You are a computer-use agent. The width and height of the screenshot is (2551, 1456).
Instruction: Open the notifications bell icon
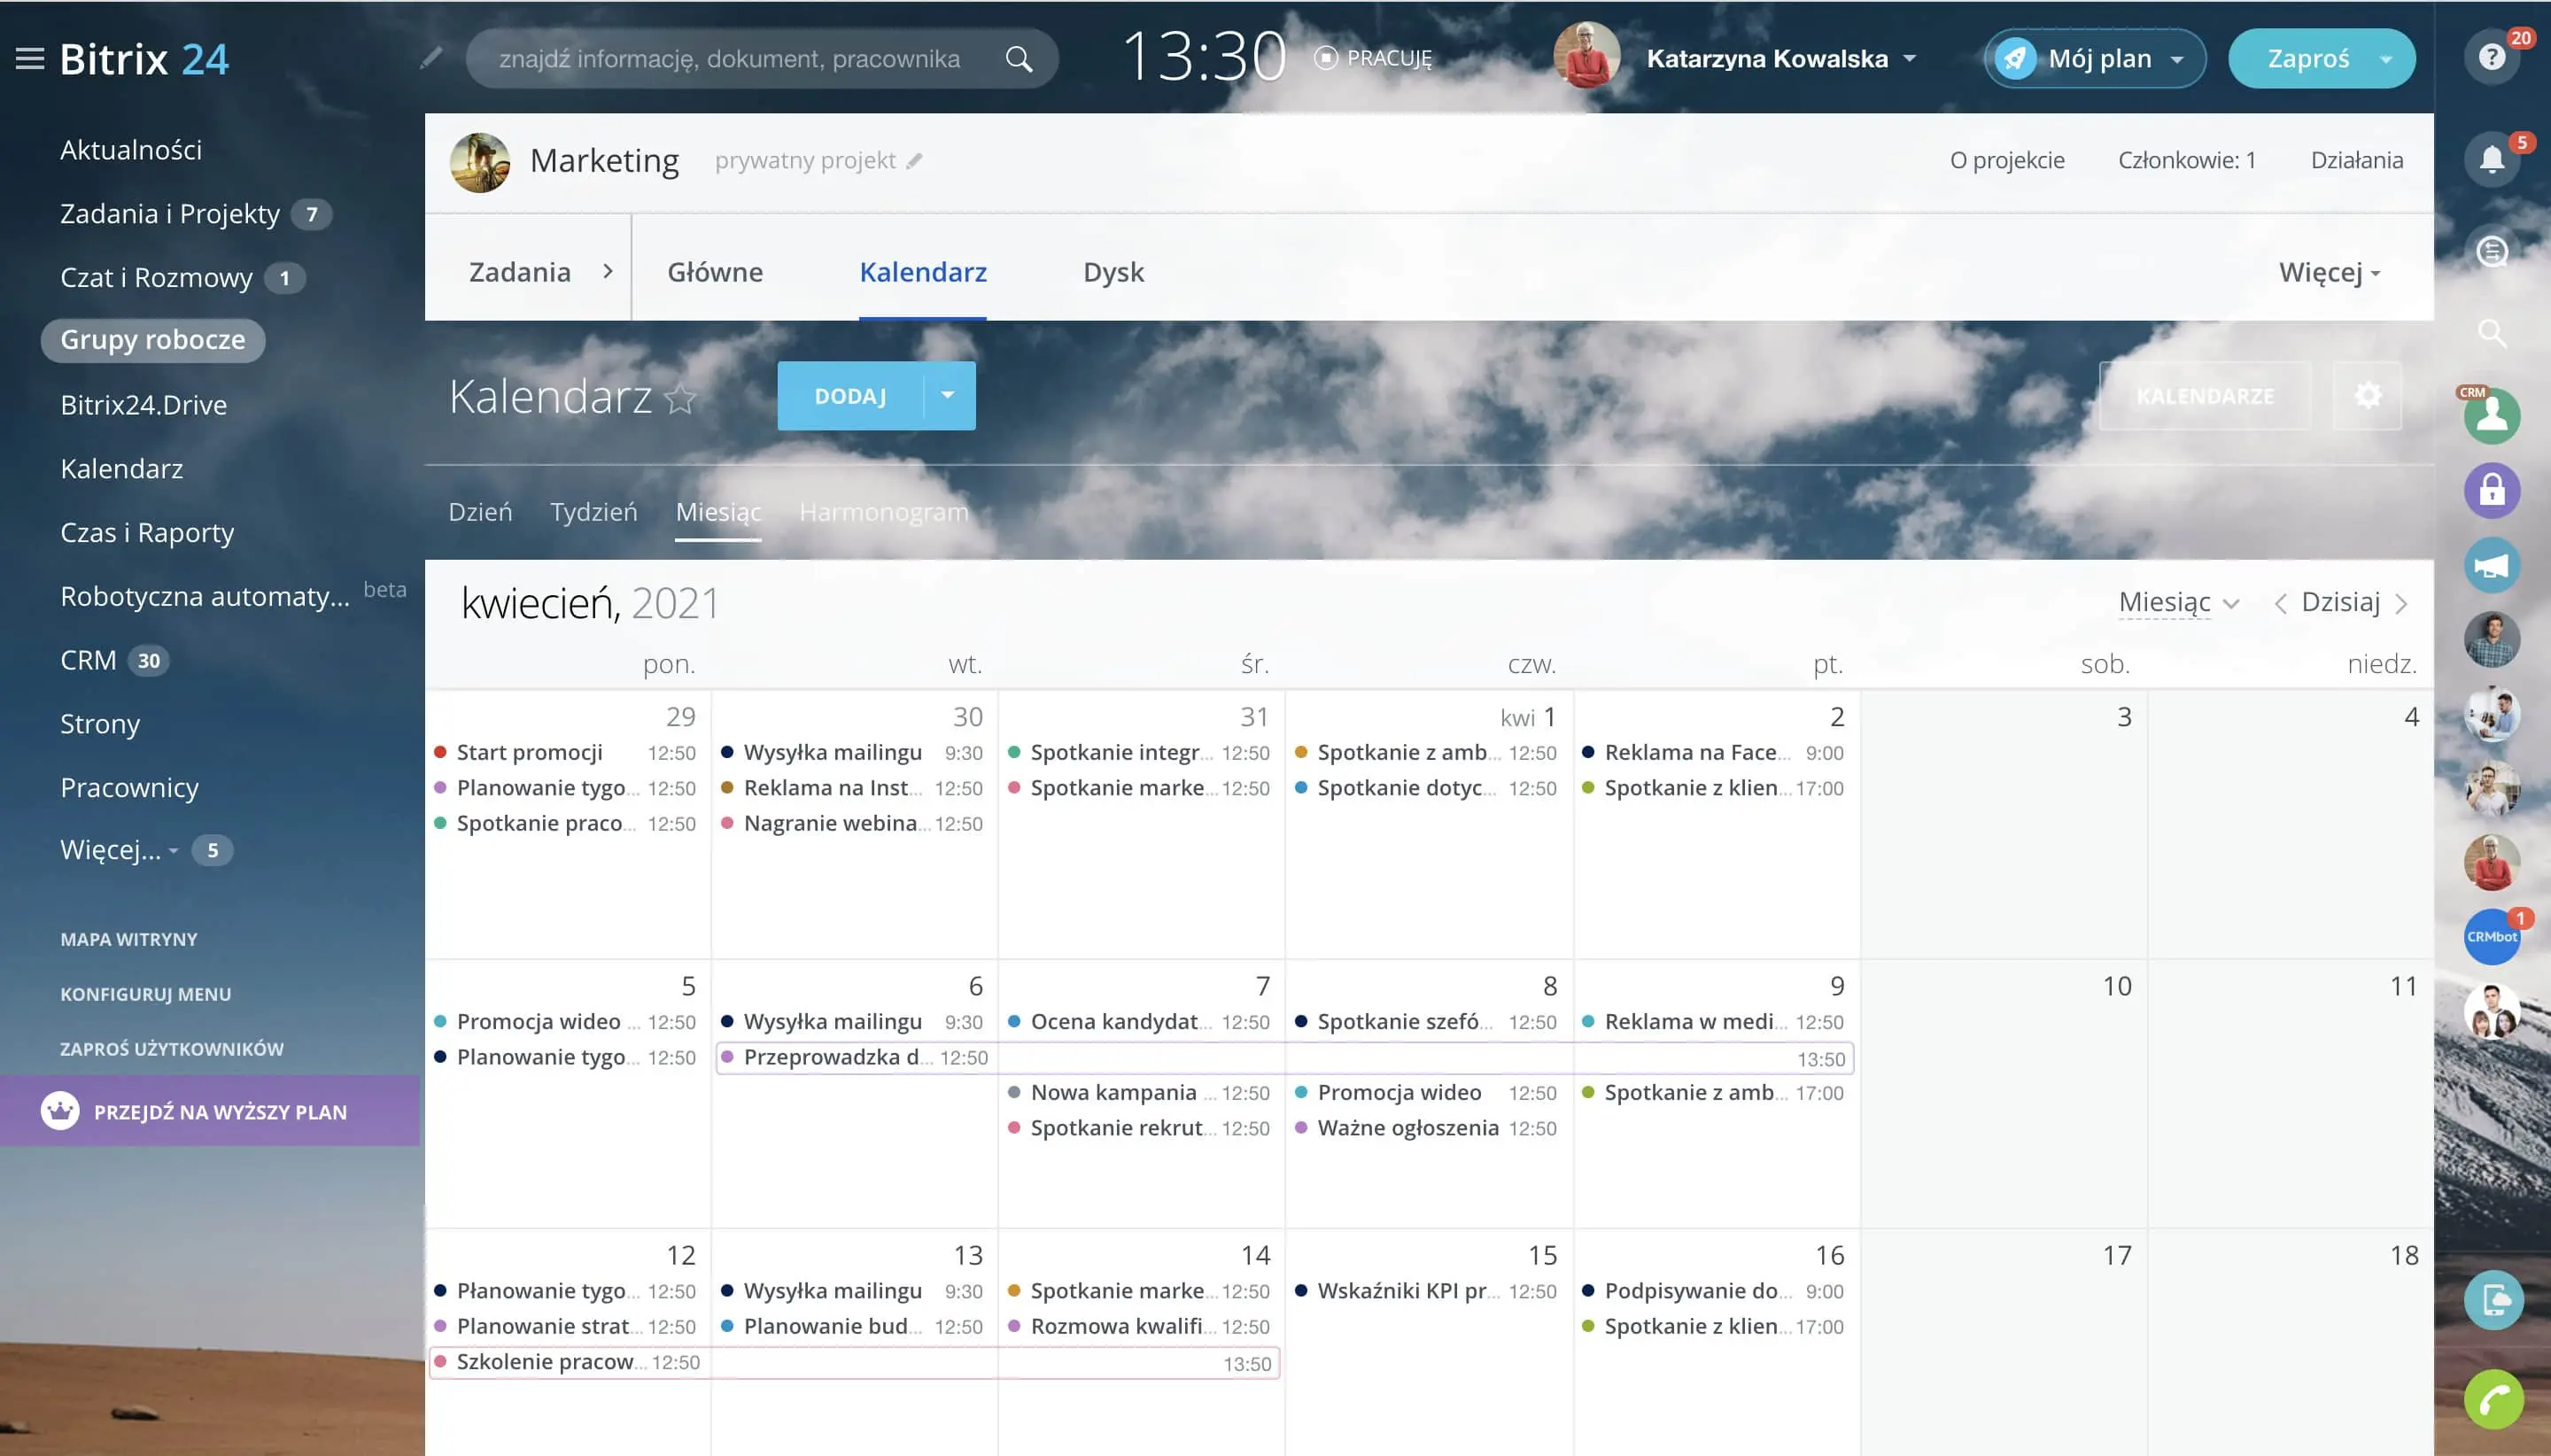click(x=2491, y=160)
